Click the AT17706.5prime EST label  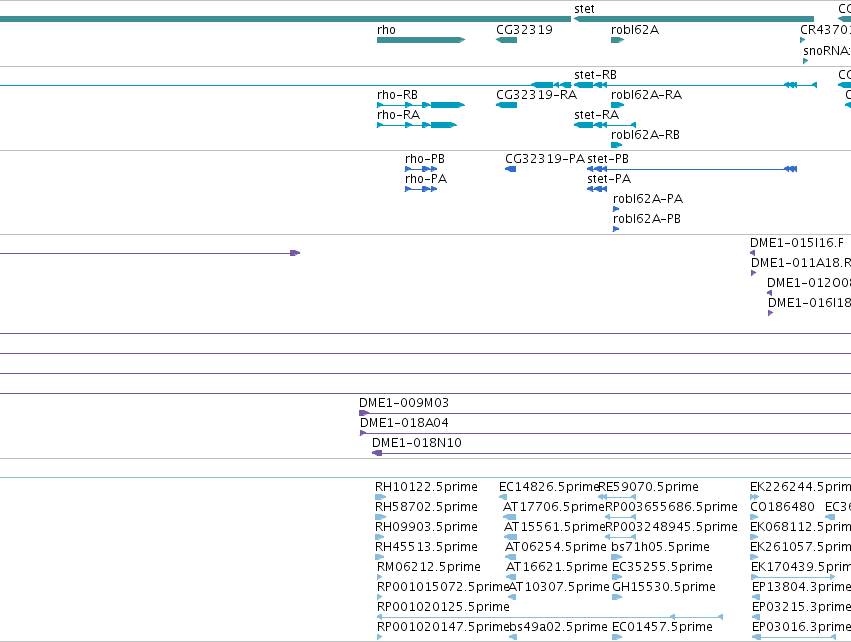pos(554,507)
